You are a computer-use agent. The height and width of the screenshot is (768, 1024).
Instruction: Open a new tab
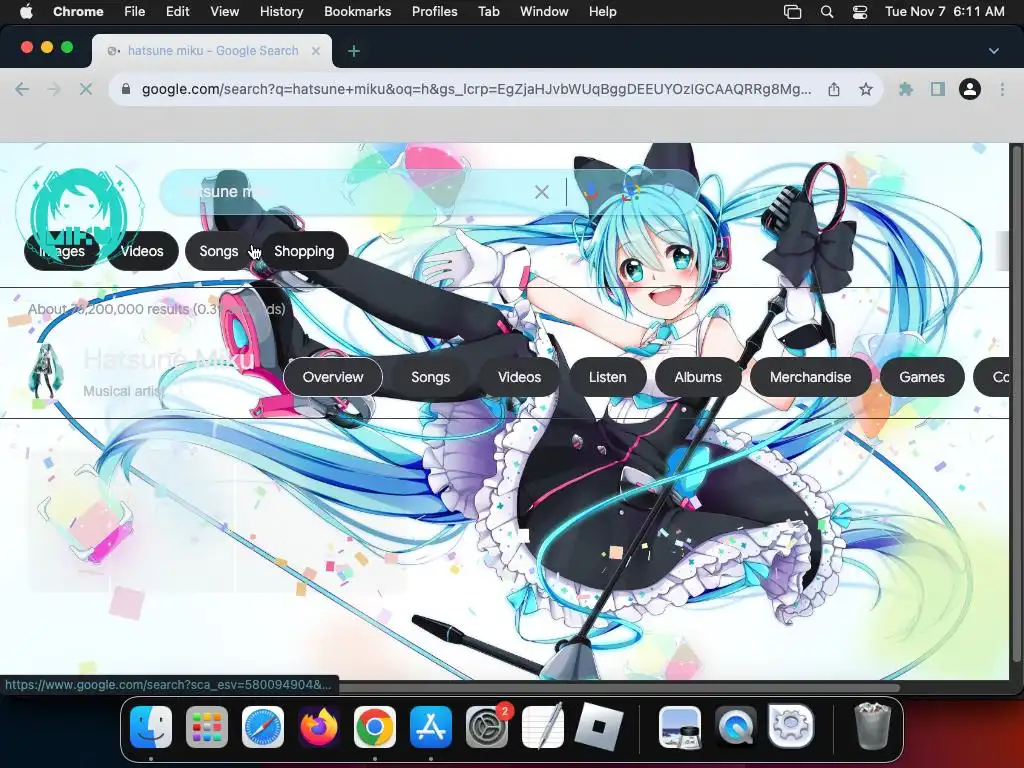click(354, 51)
